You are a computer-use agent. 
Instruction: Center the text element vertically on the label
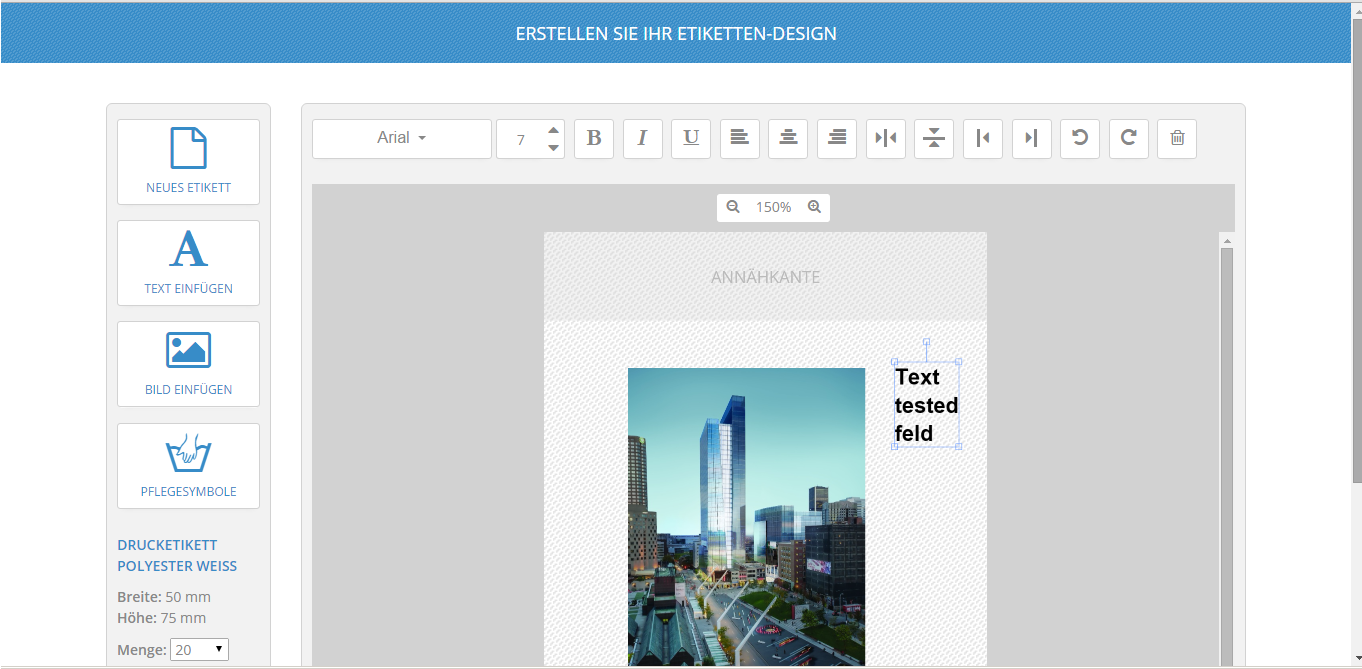[x=933, y=138]
